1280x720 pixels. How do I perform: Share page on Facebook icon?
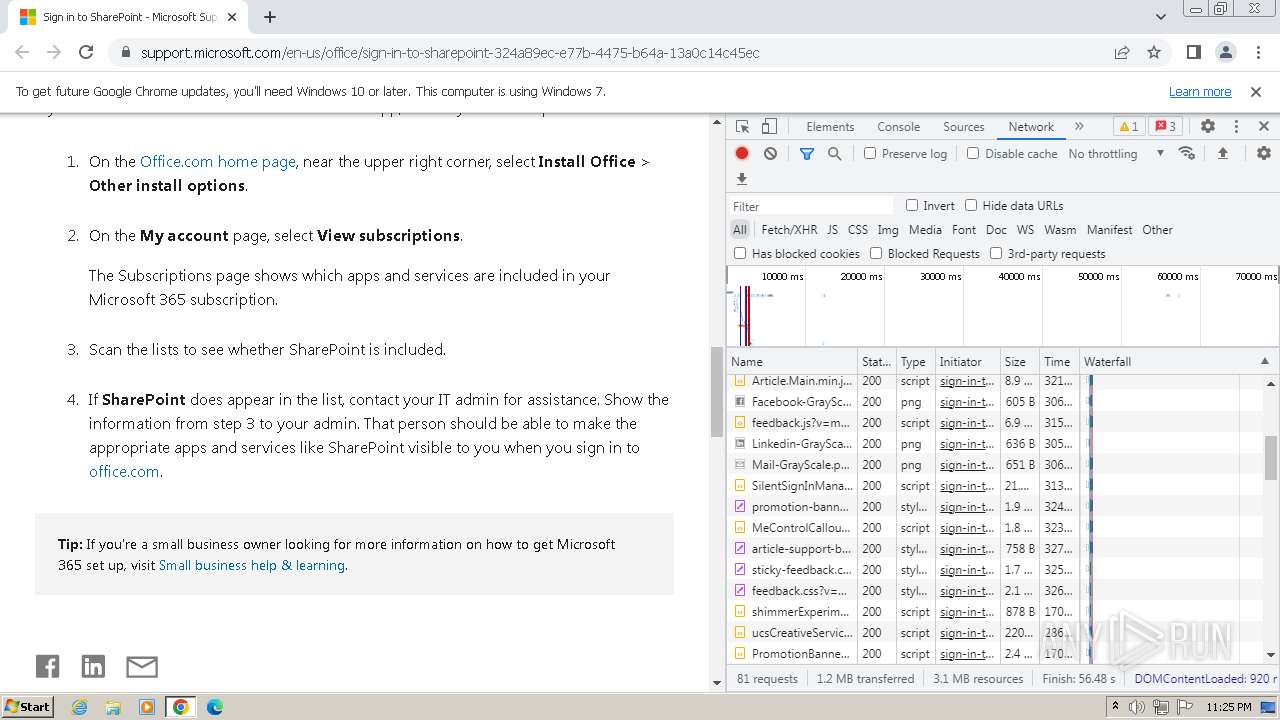click(x=47, y=667)
